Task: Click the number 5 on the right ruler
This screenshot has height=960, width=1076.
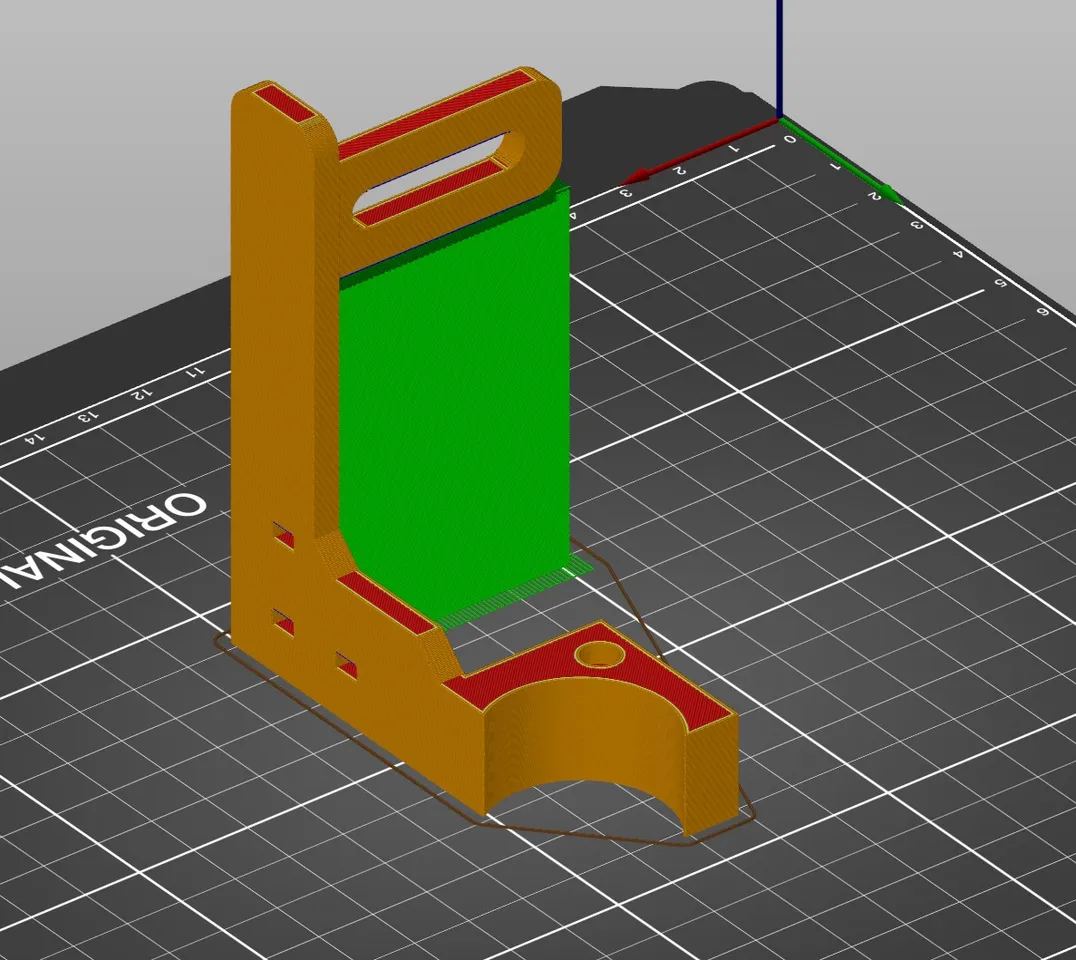Action: coord(998,281)
